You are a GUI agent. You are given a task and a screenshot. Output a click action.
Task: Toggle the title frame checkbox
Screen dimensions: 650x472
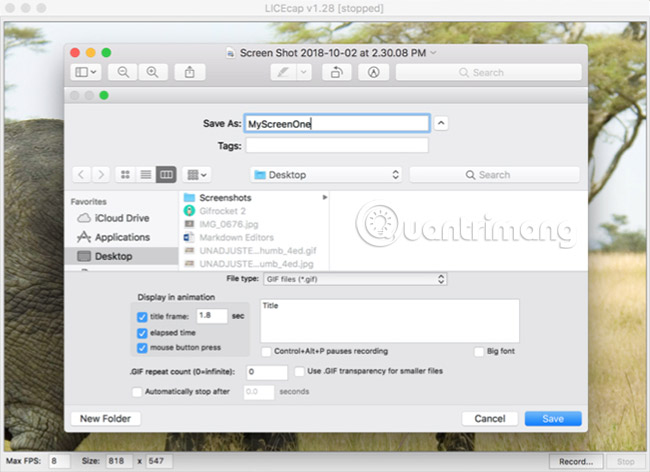(142, 317)
